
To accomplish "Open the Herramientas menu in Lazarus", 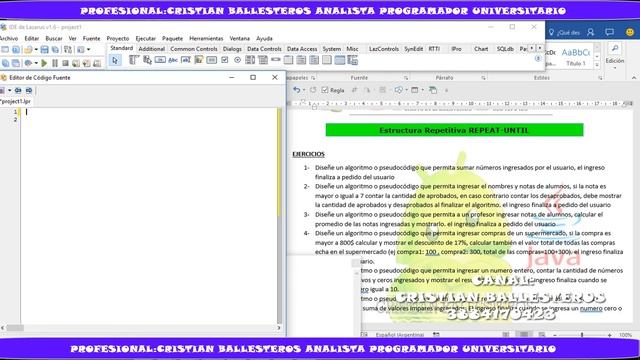I will point(206,38).
